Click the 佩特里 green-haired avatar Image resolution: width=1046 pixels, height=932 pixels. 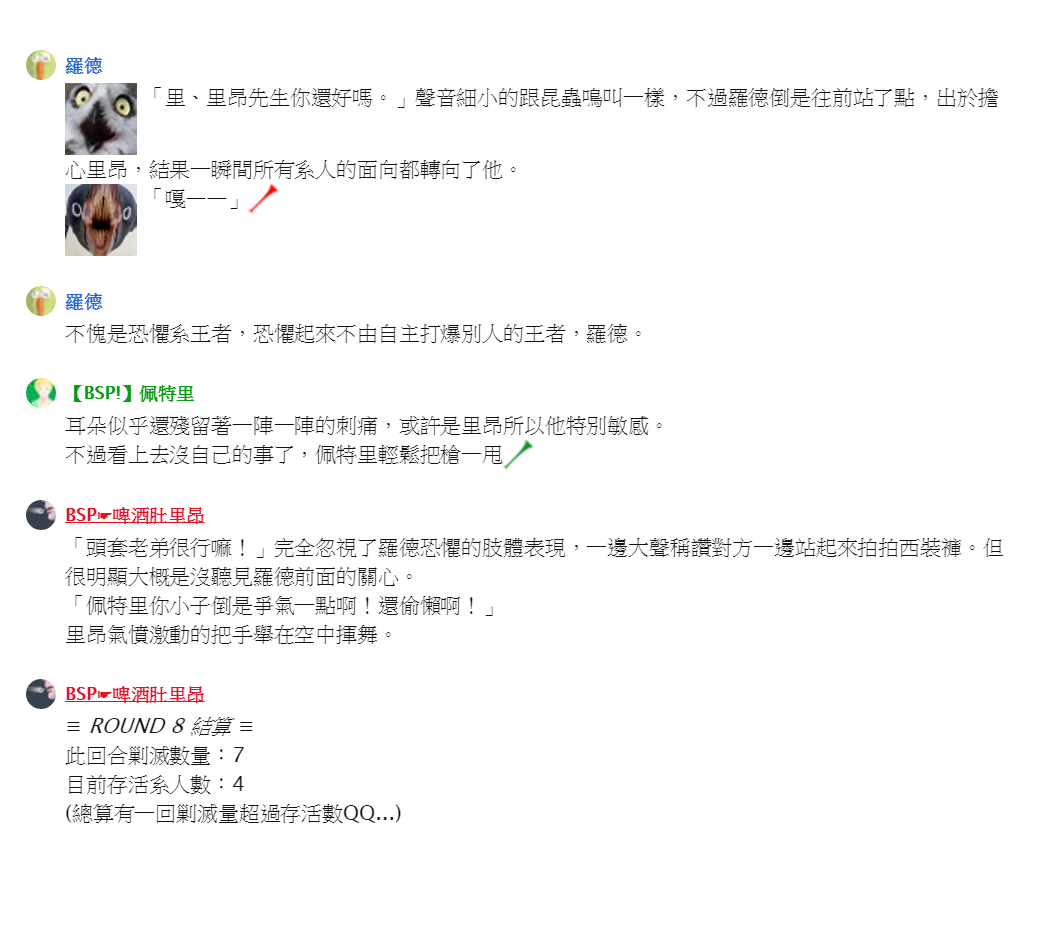[41, 393]
